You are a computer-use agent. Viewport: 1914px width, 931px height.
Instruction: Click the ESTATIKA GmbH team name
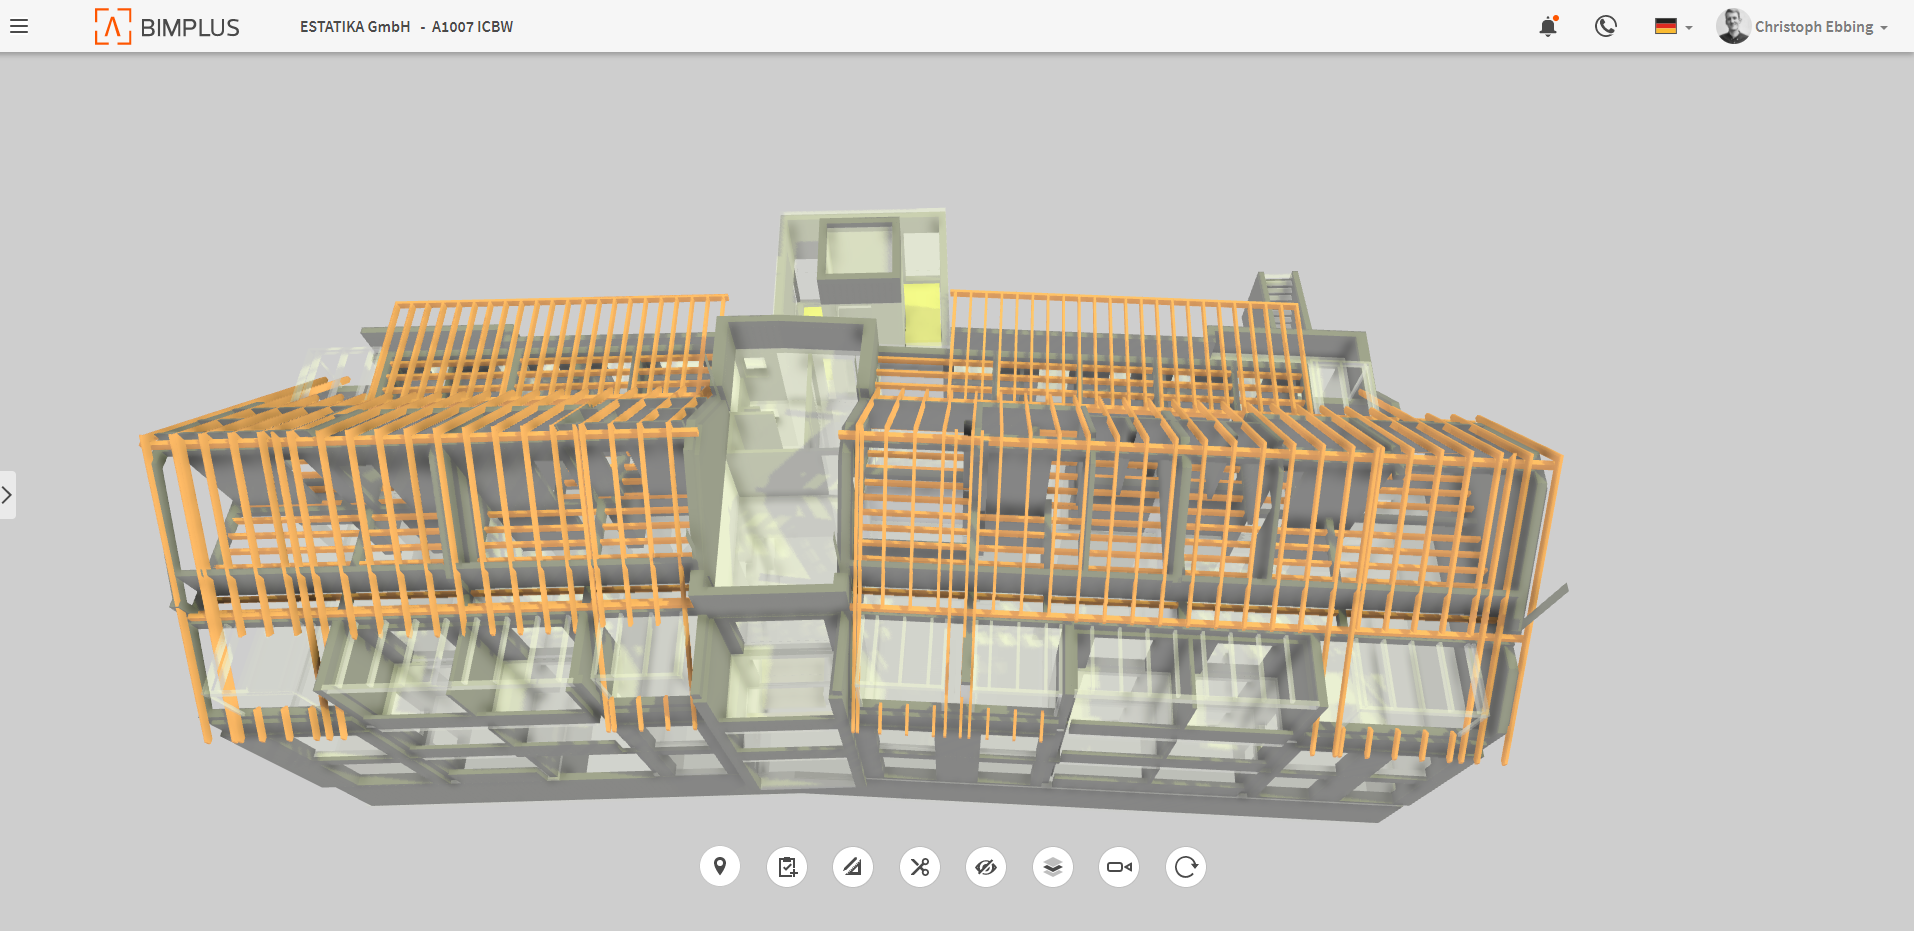[355, 27]
